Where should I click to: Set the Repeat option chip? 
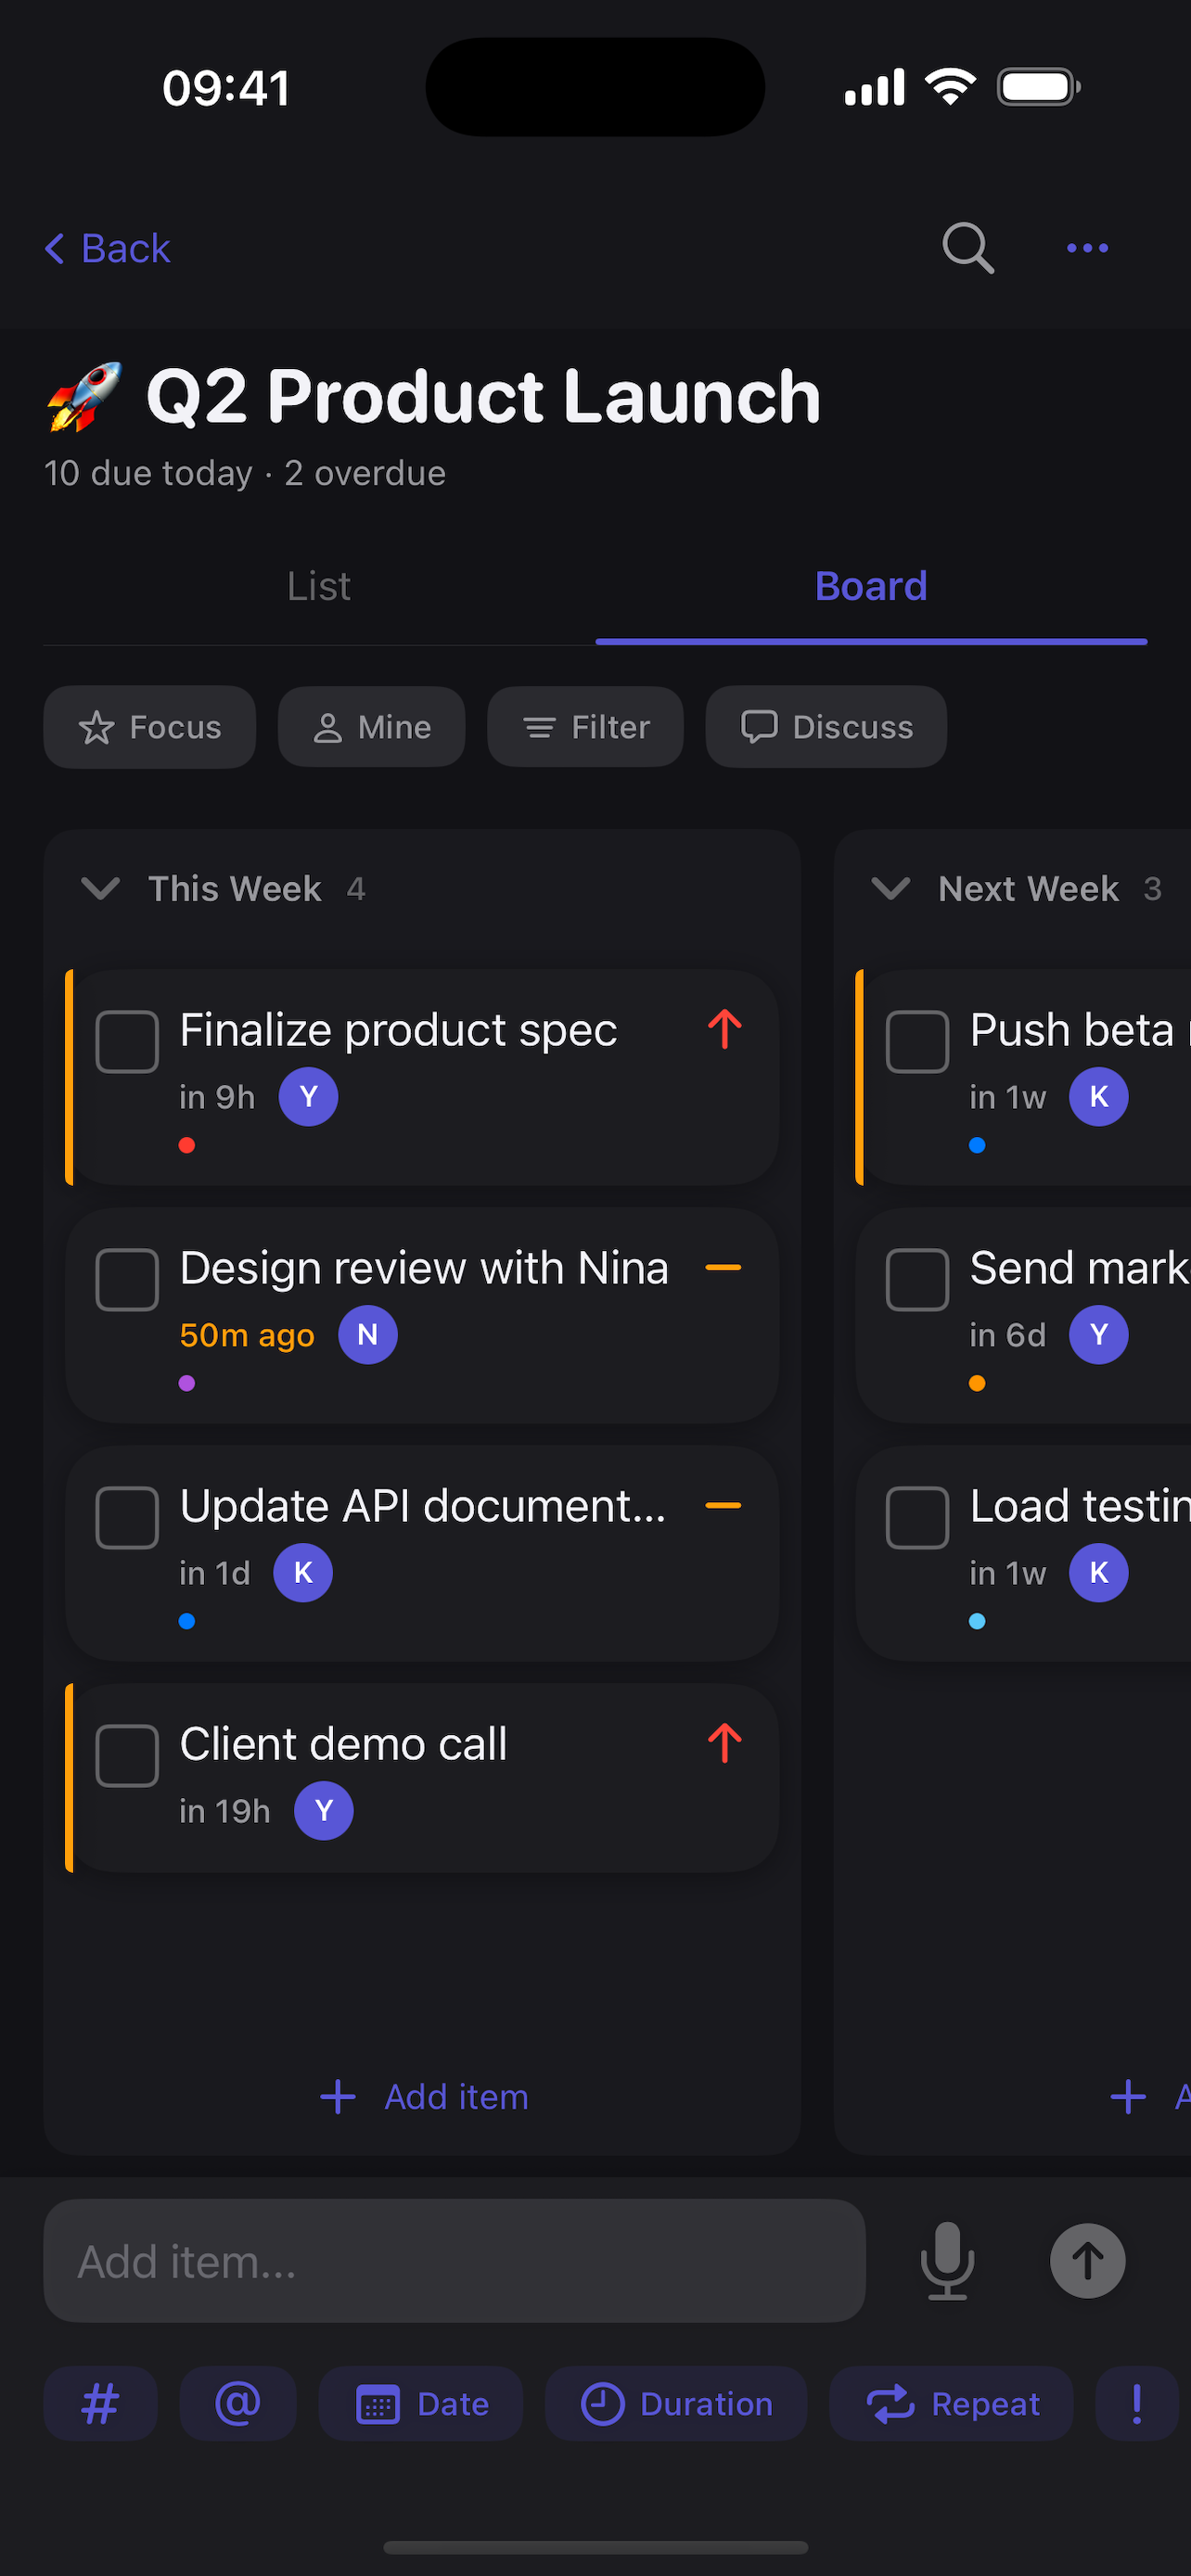click(952, 2403)
